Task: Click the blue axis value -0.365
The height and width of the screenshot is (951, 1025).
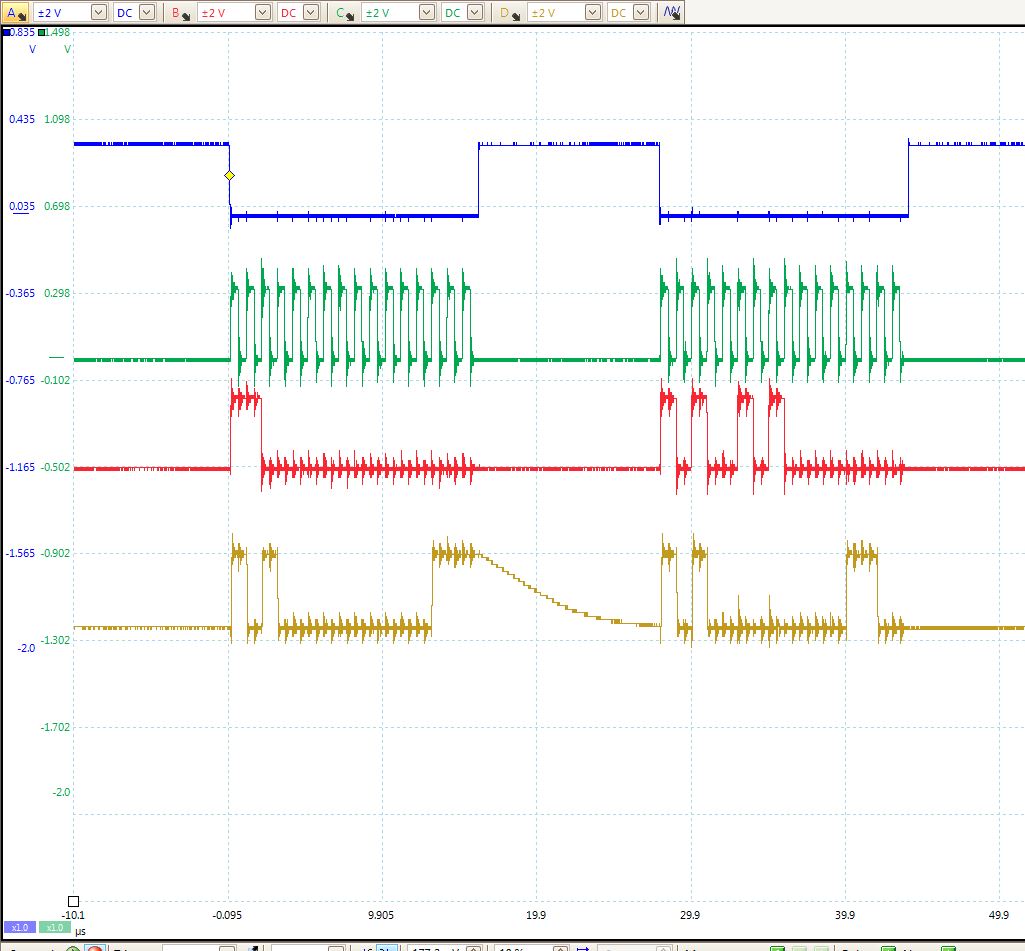Action: pyautogui.click(x=20, y=293)
